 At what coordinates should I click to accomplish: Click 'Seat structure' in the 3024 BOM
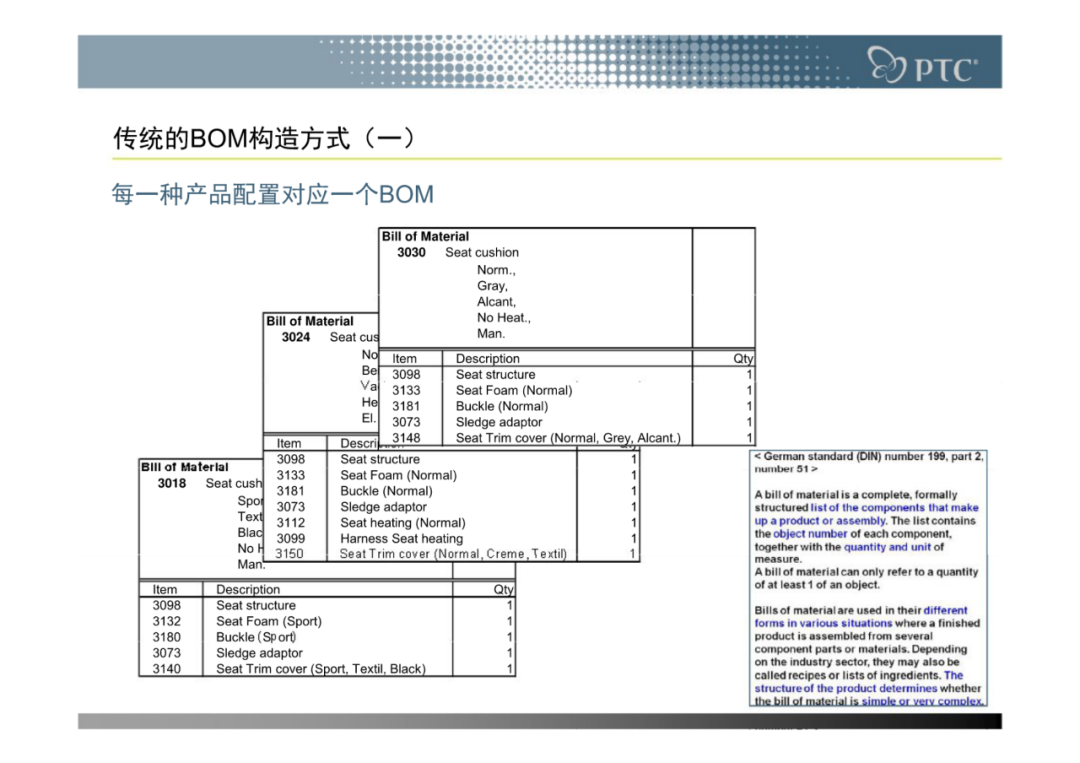pos(380,459)
